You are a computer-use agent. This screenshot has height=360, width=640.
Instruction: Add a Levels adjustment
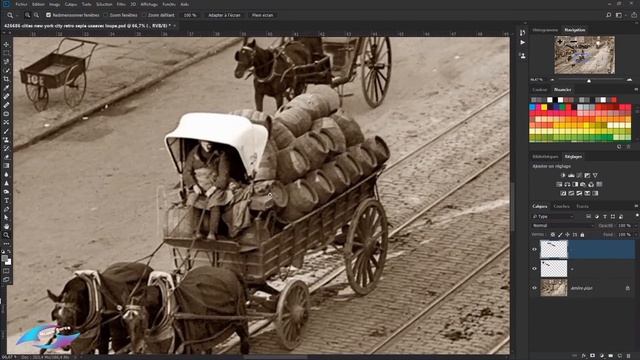click(571, 175)
